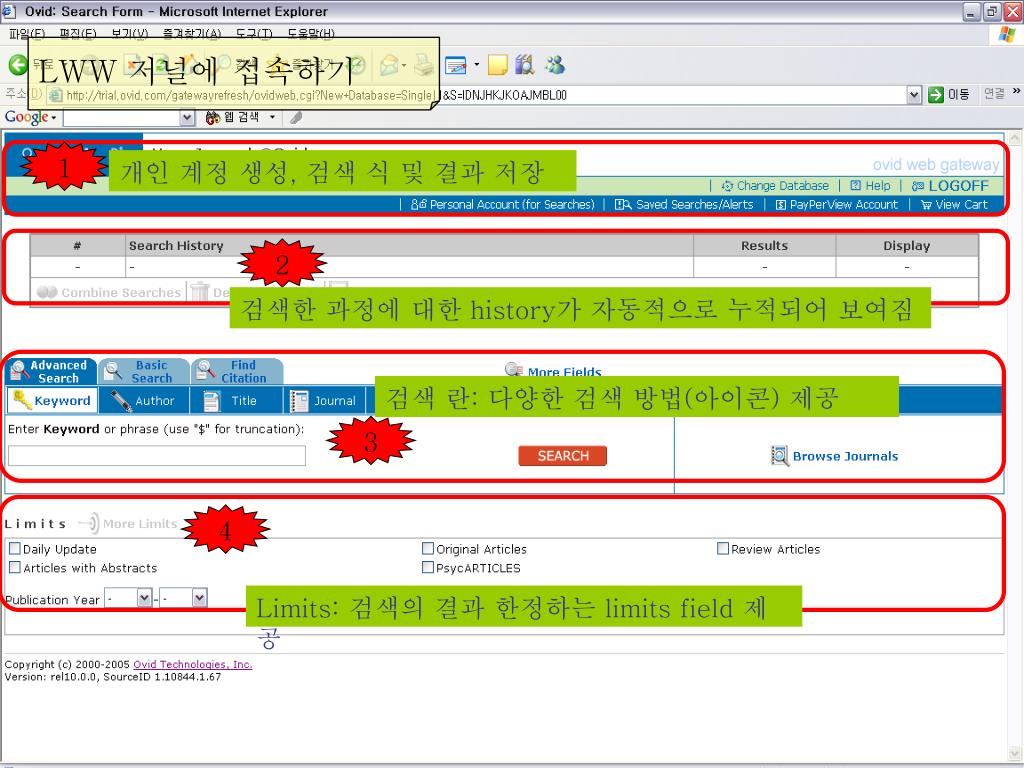Select the Title search option
Screen dimensions: 1024x768
pos(236,400)
